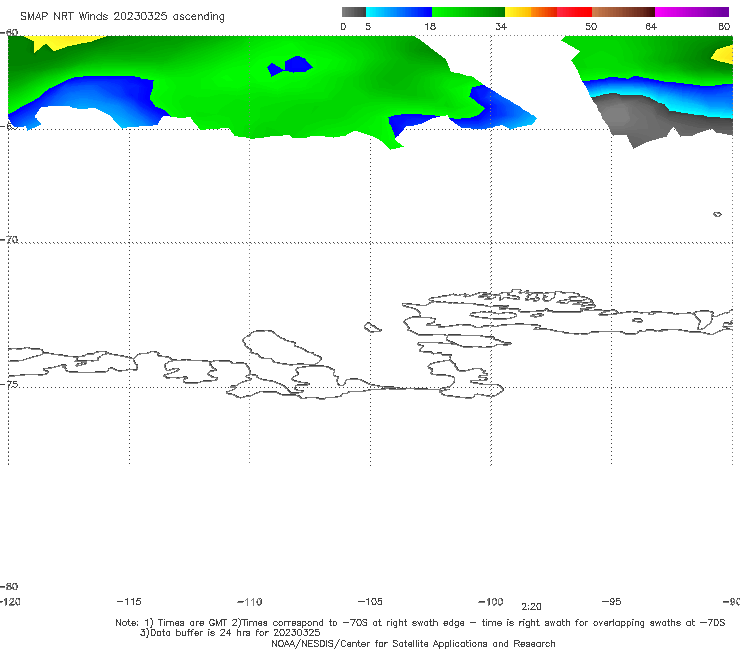
Task: Click the longitude label -115
Action: [x=129, y=602]
